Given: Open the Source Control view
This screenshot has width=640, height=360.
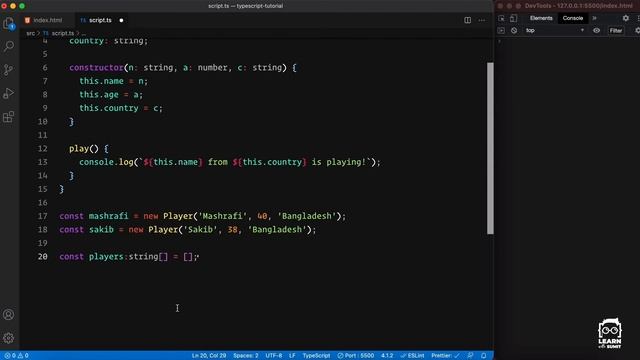Looking at the screenshot, I should (x=9, y=70).
